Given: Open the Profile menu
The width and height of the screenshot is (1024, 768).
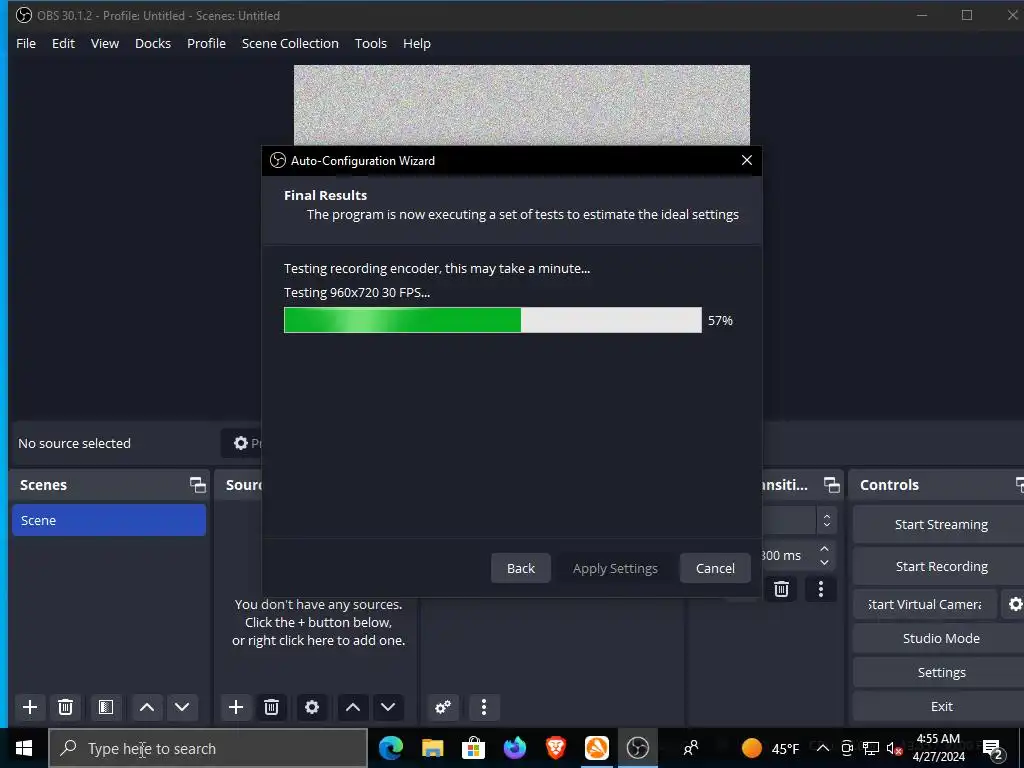Looking at the screenshot, I should click(206, 43).
